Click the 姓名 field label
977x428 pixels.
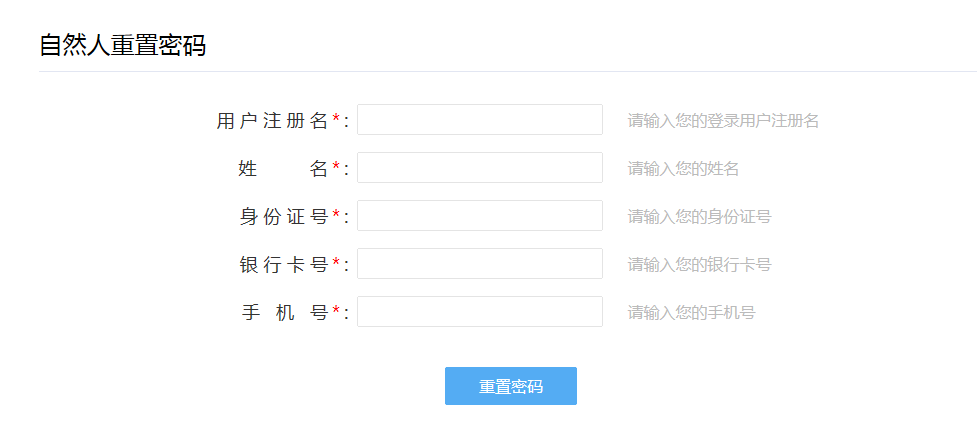(x=284, y=169)
